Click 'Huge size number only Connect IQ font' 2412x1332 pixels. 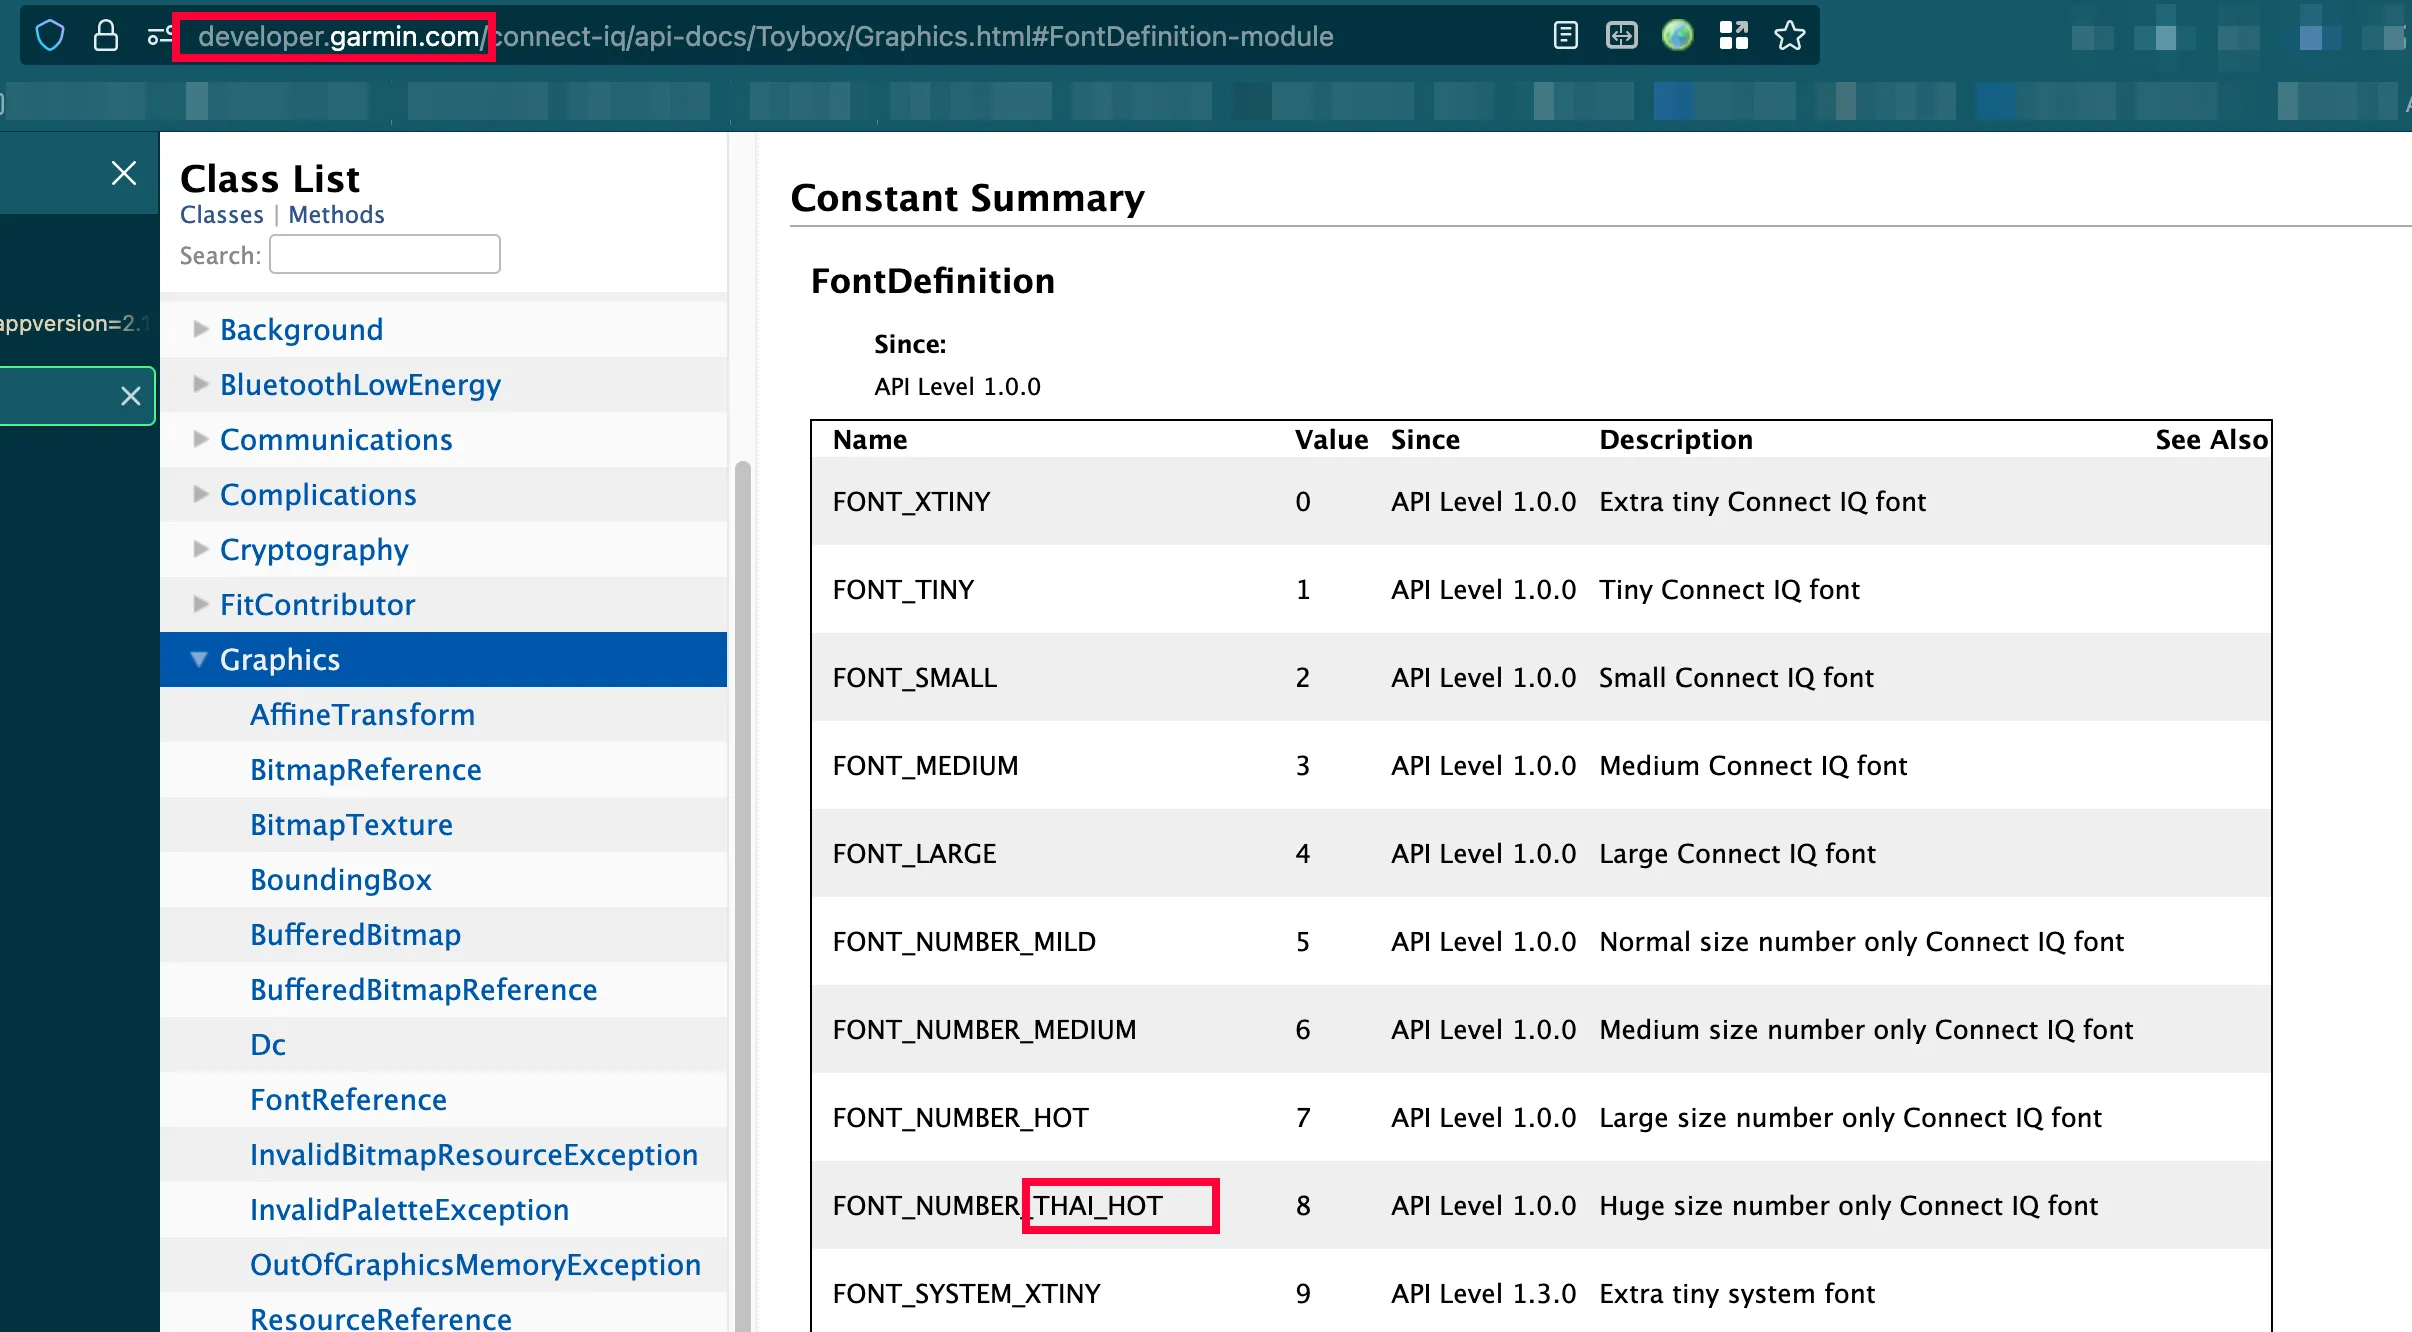[x=1848, y=1206]
